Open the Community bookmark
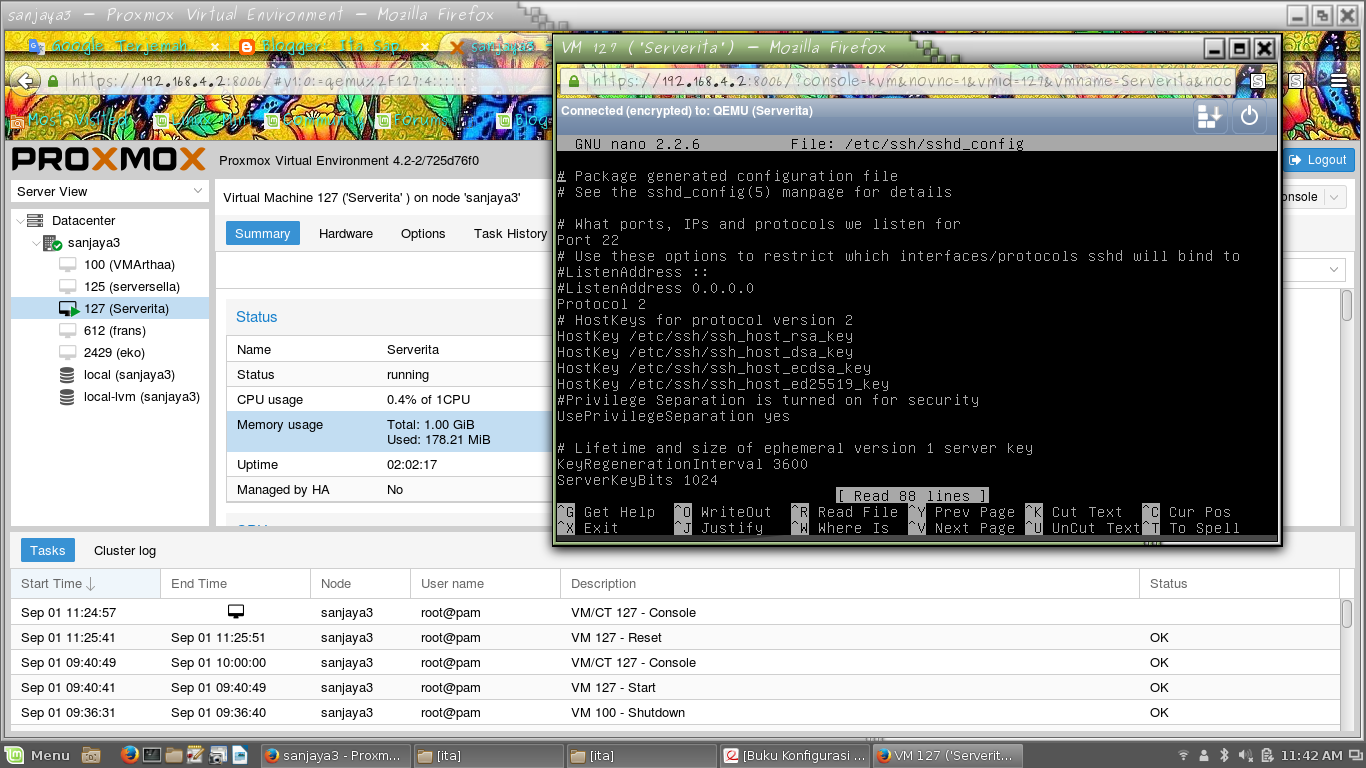1366x768 pixels. point(313,120)
